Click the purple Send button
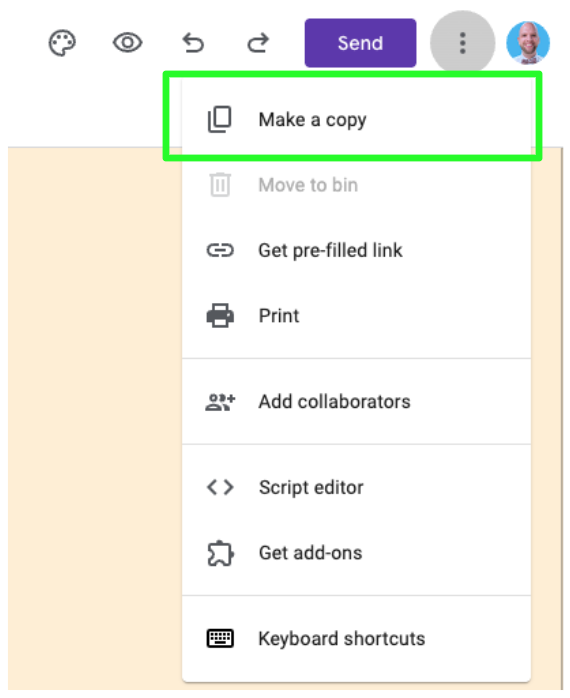Viewport: 570px width, 698px height. coord(360,43)
